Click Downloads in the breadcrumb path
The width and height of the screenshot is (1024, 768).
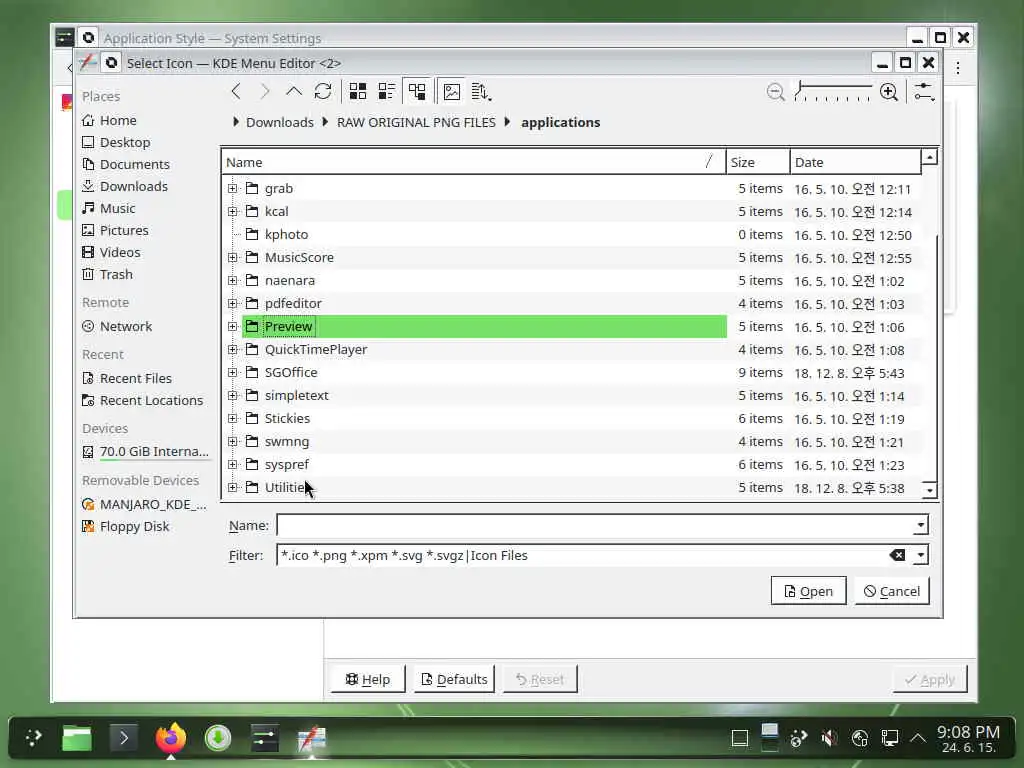(280, 123)
